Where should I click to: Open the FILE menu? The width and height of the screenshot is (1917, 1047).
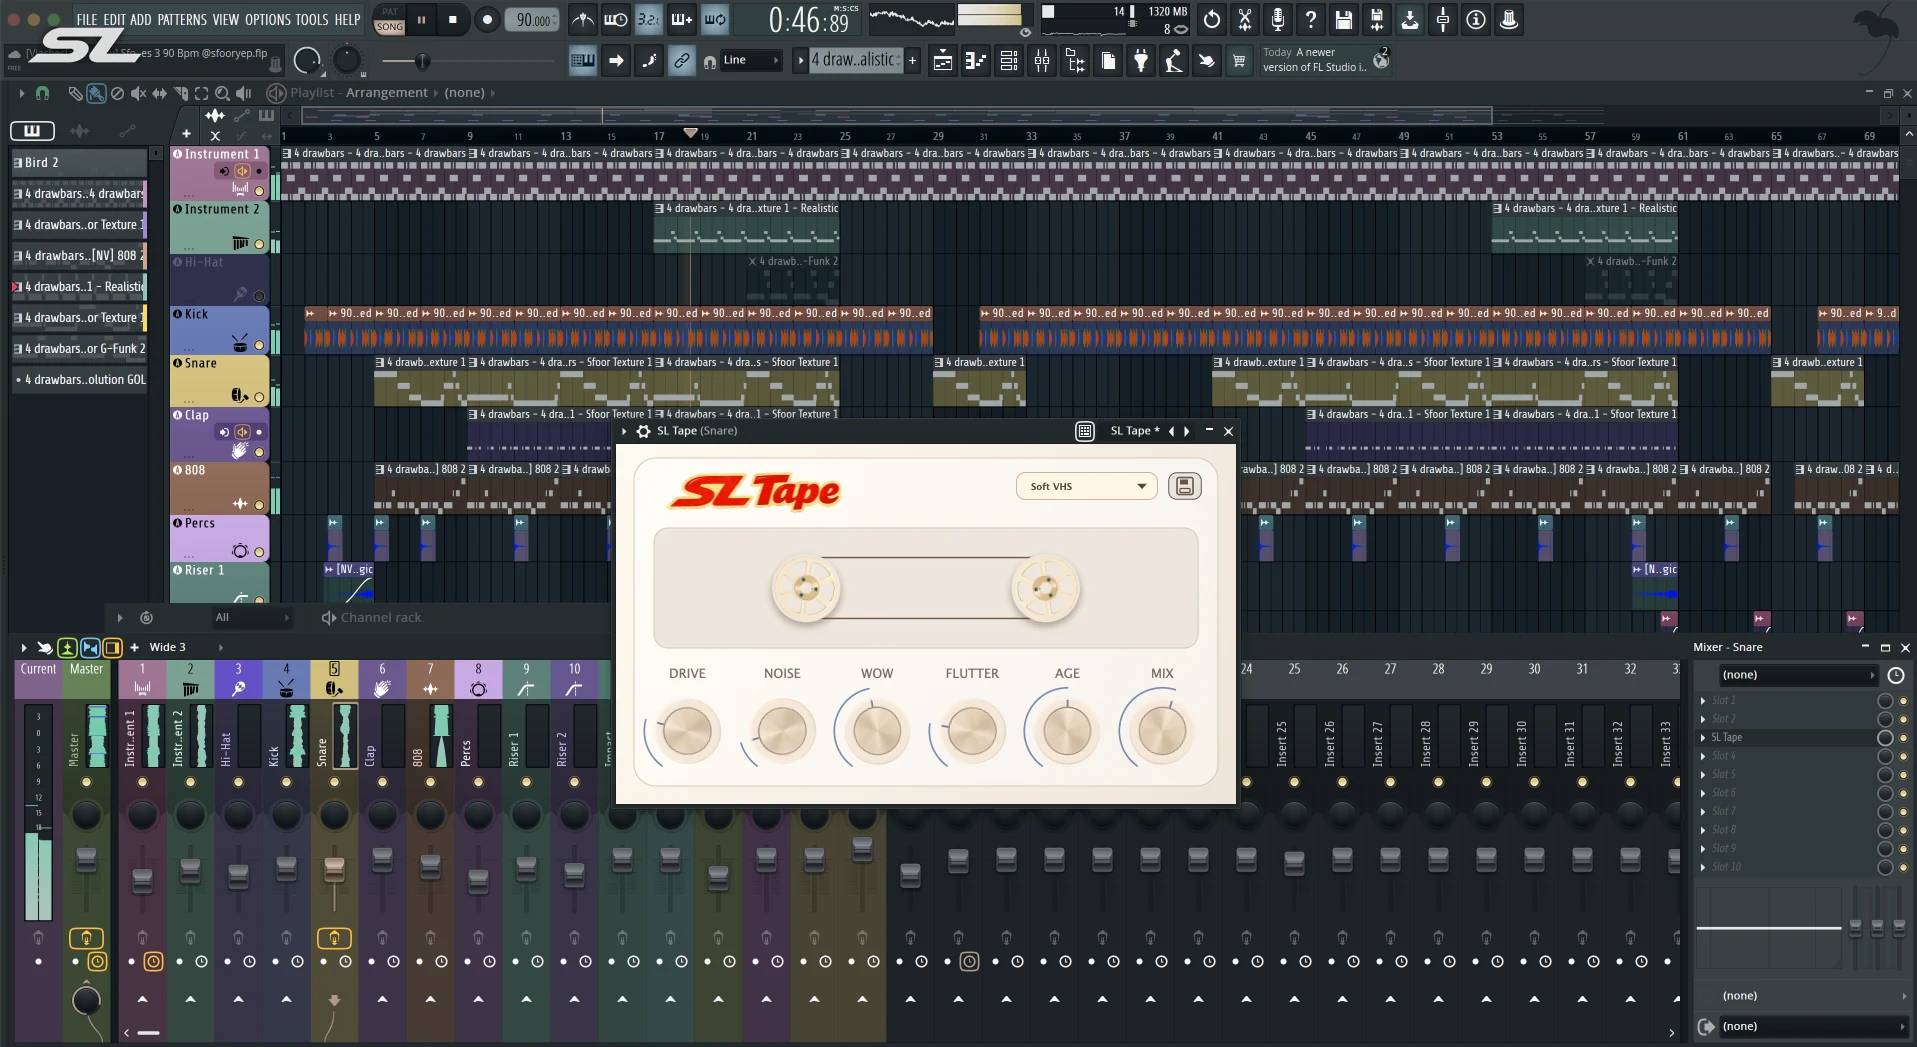(87, 19)
